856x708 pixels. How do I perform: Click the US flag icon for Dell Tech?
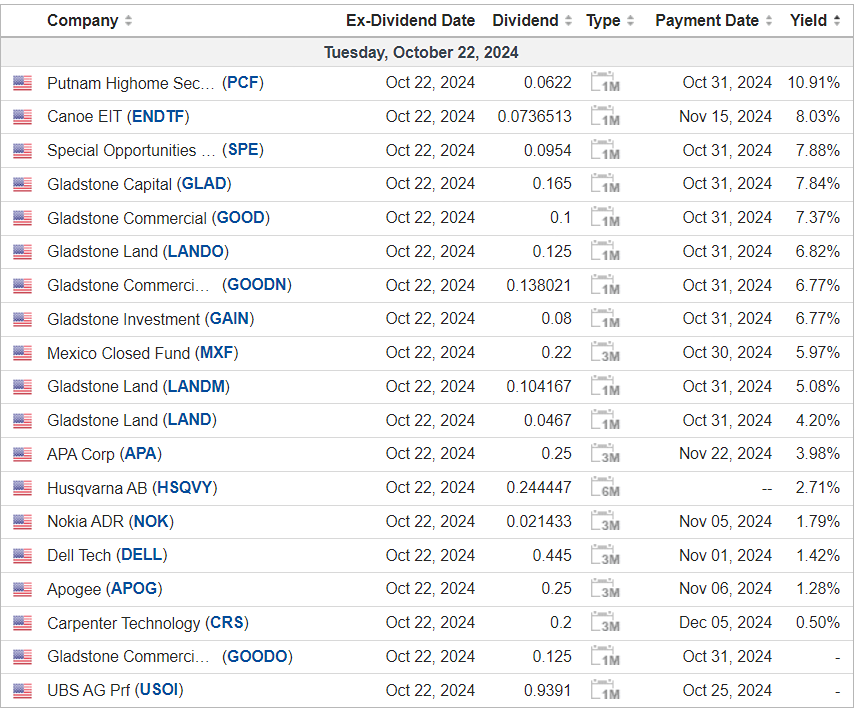22,555
